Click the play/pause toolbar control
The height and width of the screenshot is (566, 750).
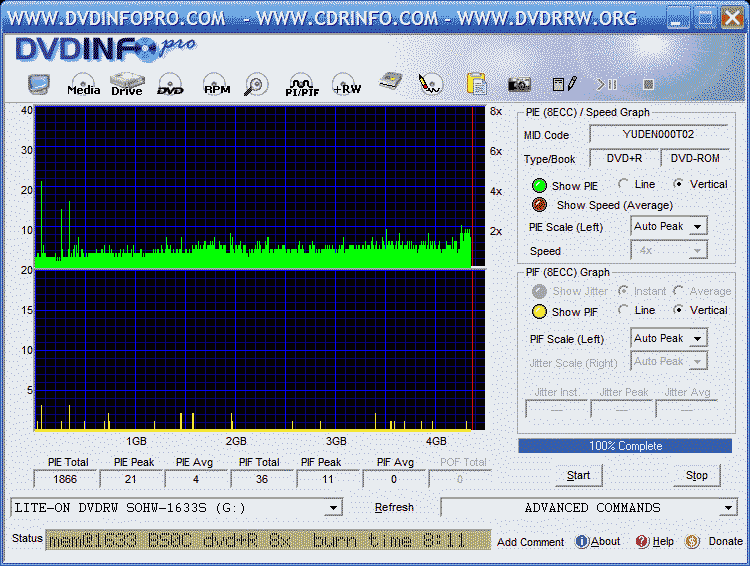pos(607,85)
